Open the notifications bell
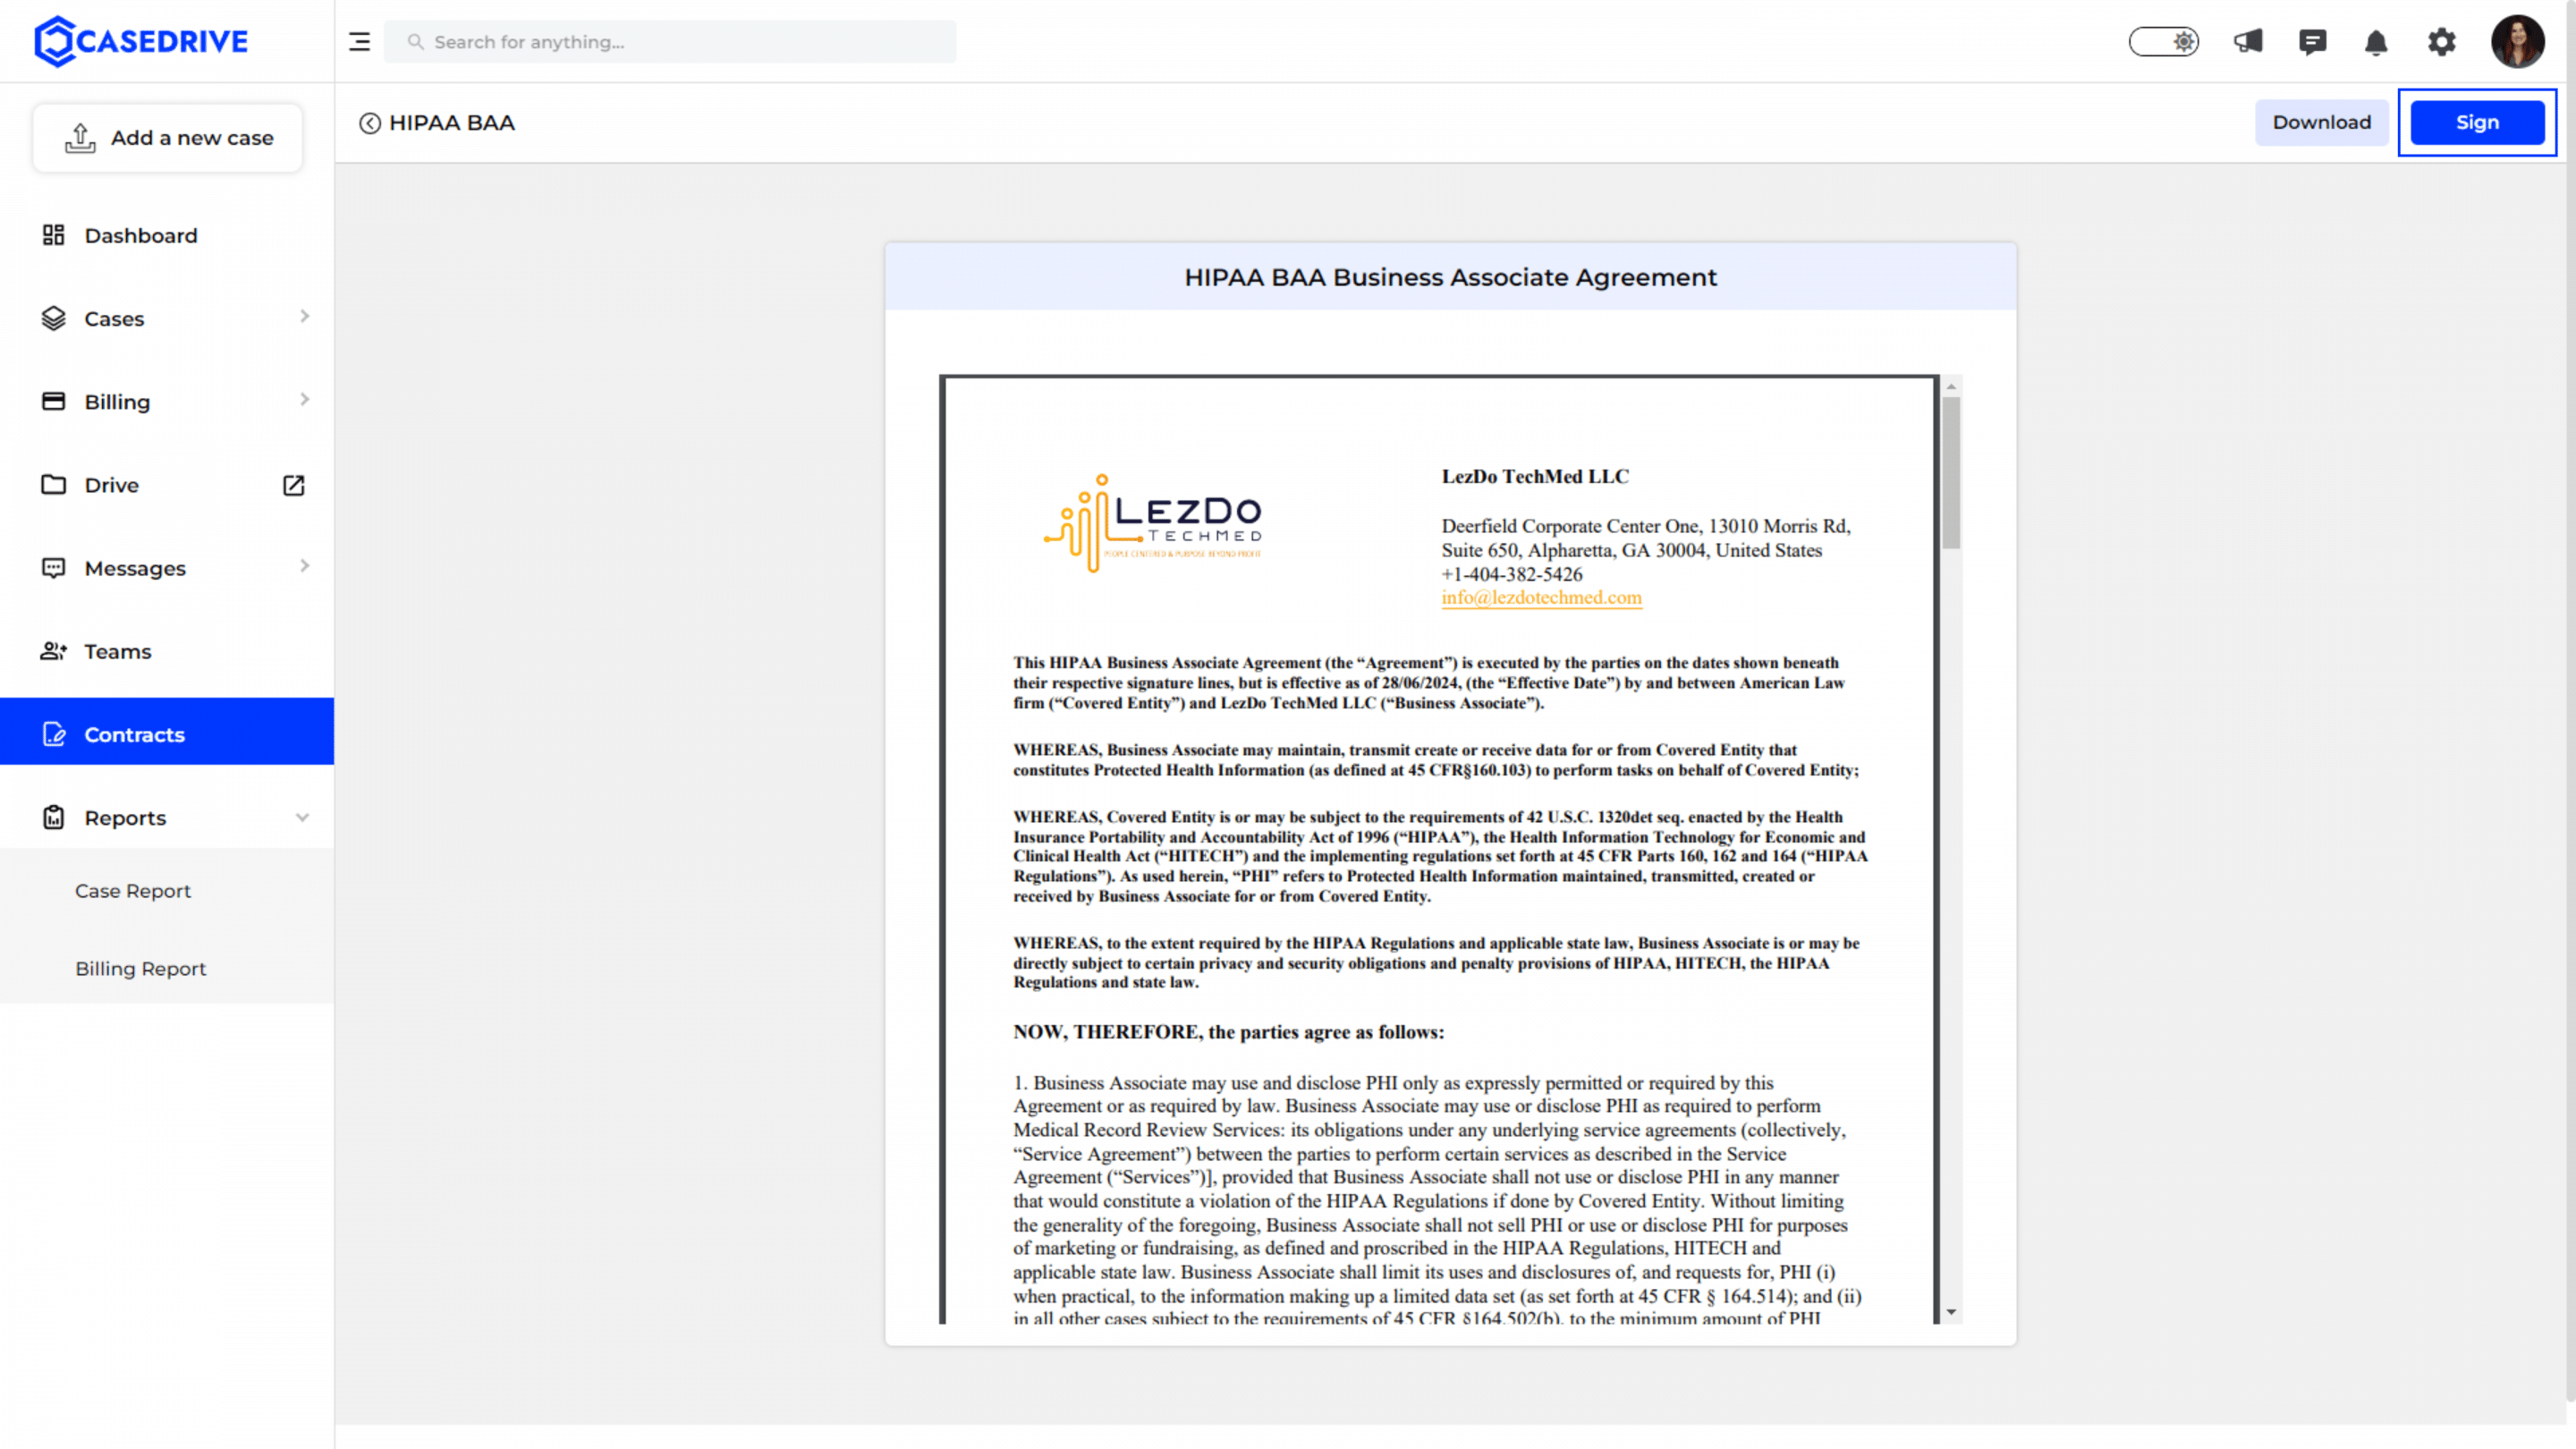Image resolution: width=2576 pixels, height=1449 pixels. pos(2376,42)
